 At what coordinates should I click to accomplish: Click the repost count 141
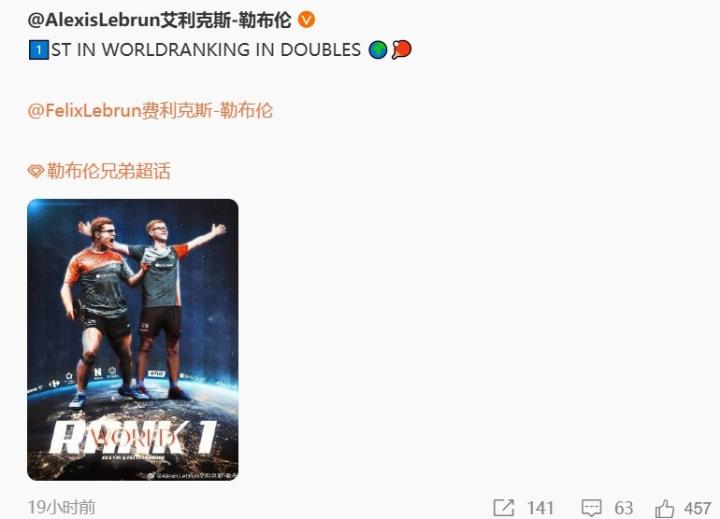(x=540, y=508)
